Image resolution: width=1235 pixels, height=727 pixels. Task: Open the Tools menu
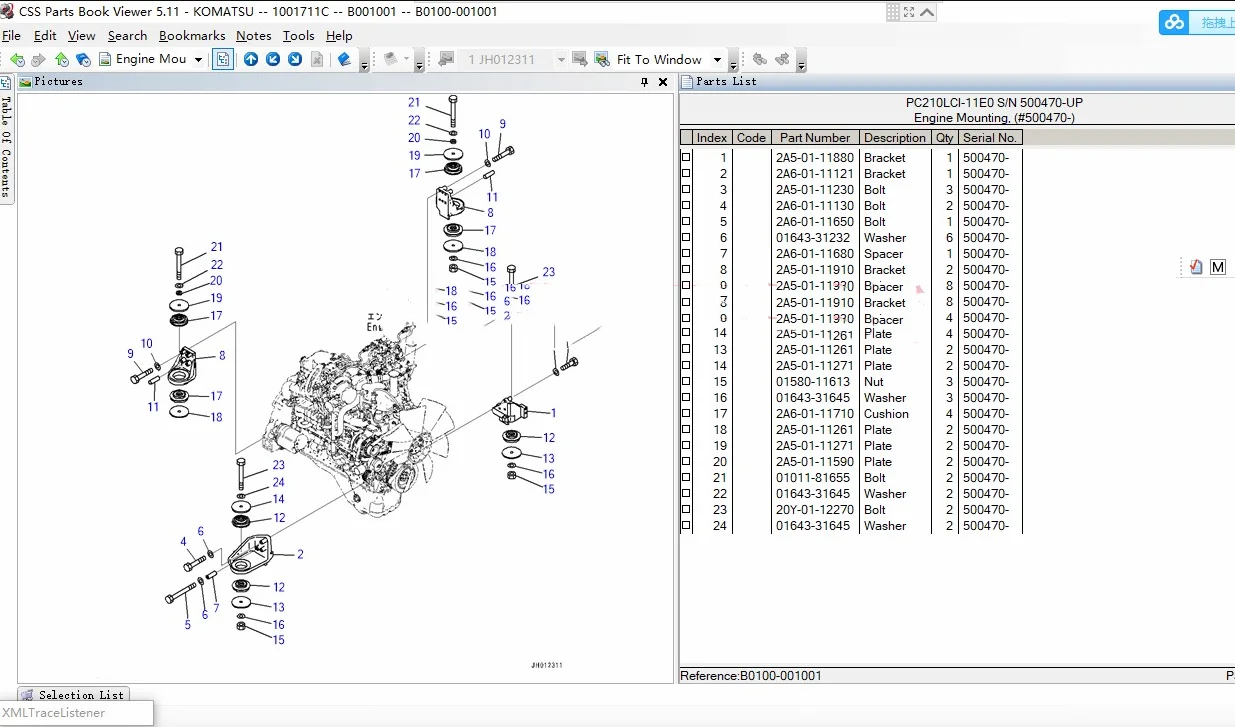298,35
